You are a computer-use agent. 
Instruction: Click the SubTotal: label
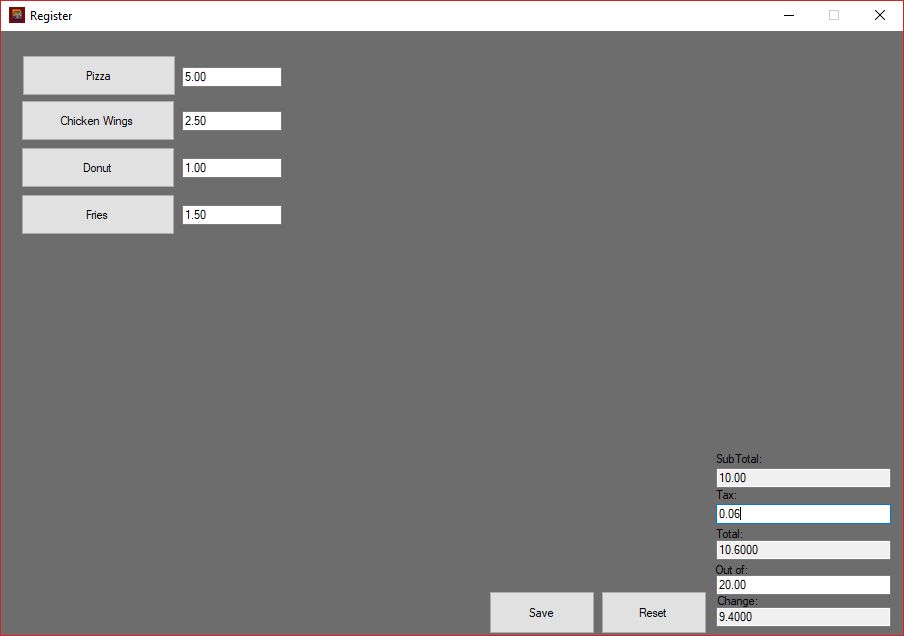coord(739,459)
